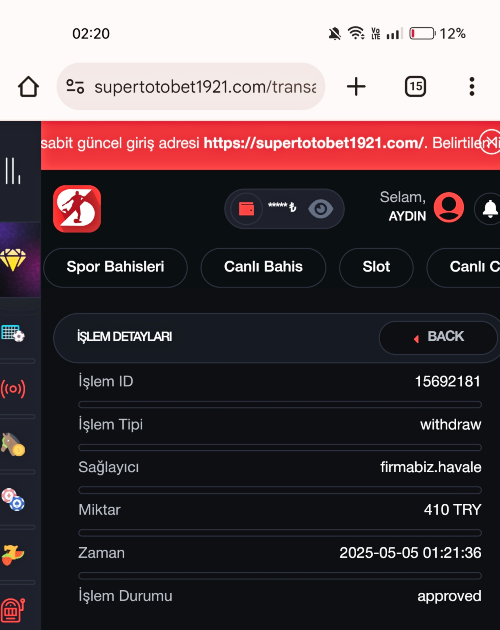Open a new browser tab with plus
The height and width of the screenshot is (630, 500).
[x=356, y=86]
